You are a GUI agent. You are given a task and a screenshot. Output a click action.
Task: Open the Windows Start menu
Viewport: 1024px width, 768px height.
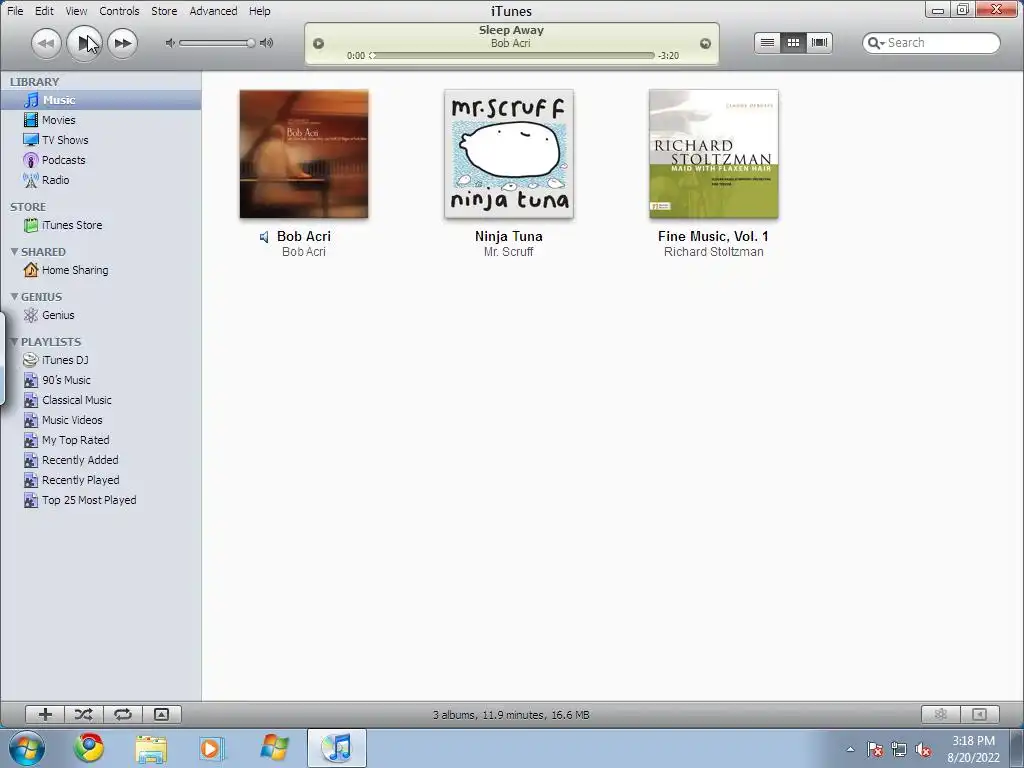(x=27, y=748)
